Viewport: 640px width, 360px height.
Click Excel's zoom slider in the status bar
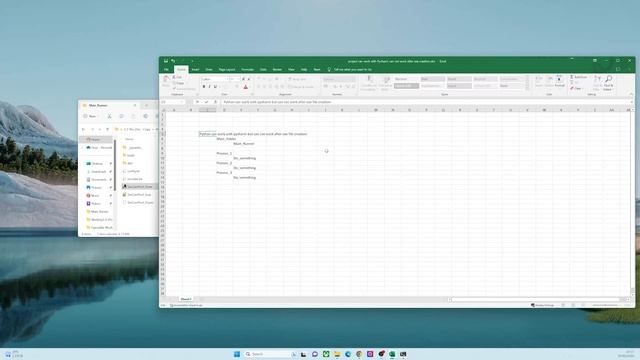(606, 305)
